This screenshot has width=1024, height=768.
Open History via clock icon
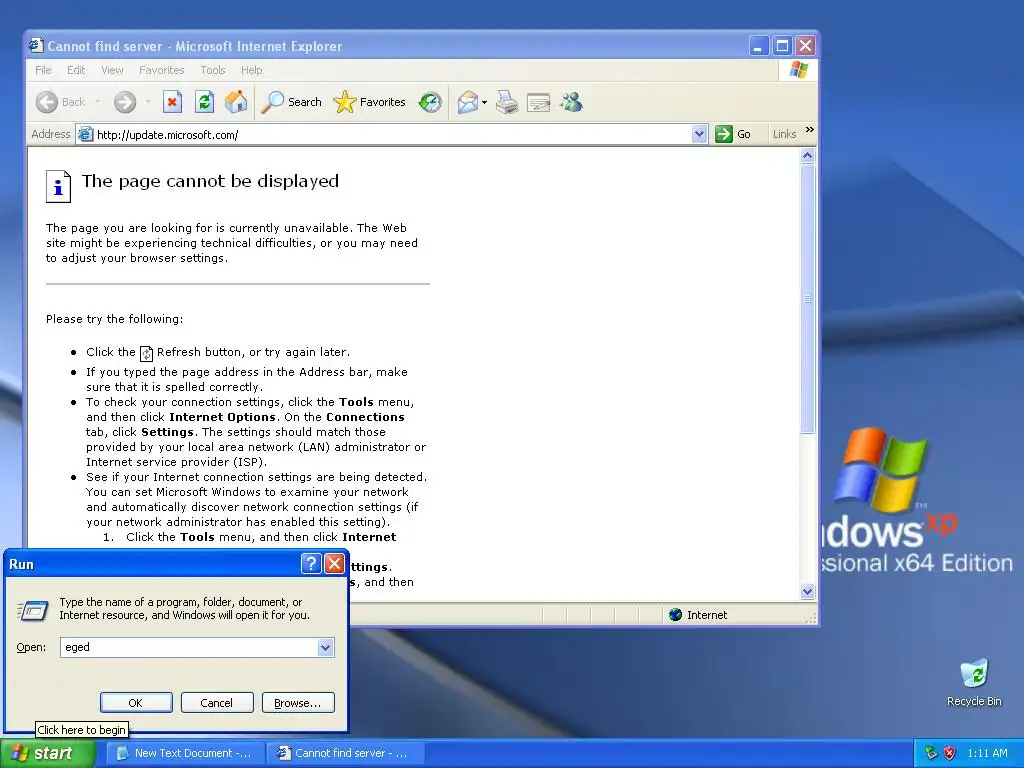click(x=430, y=102)
